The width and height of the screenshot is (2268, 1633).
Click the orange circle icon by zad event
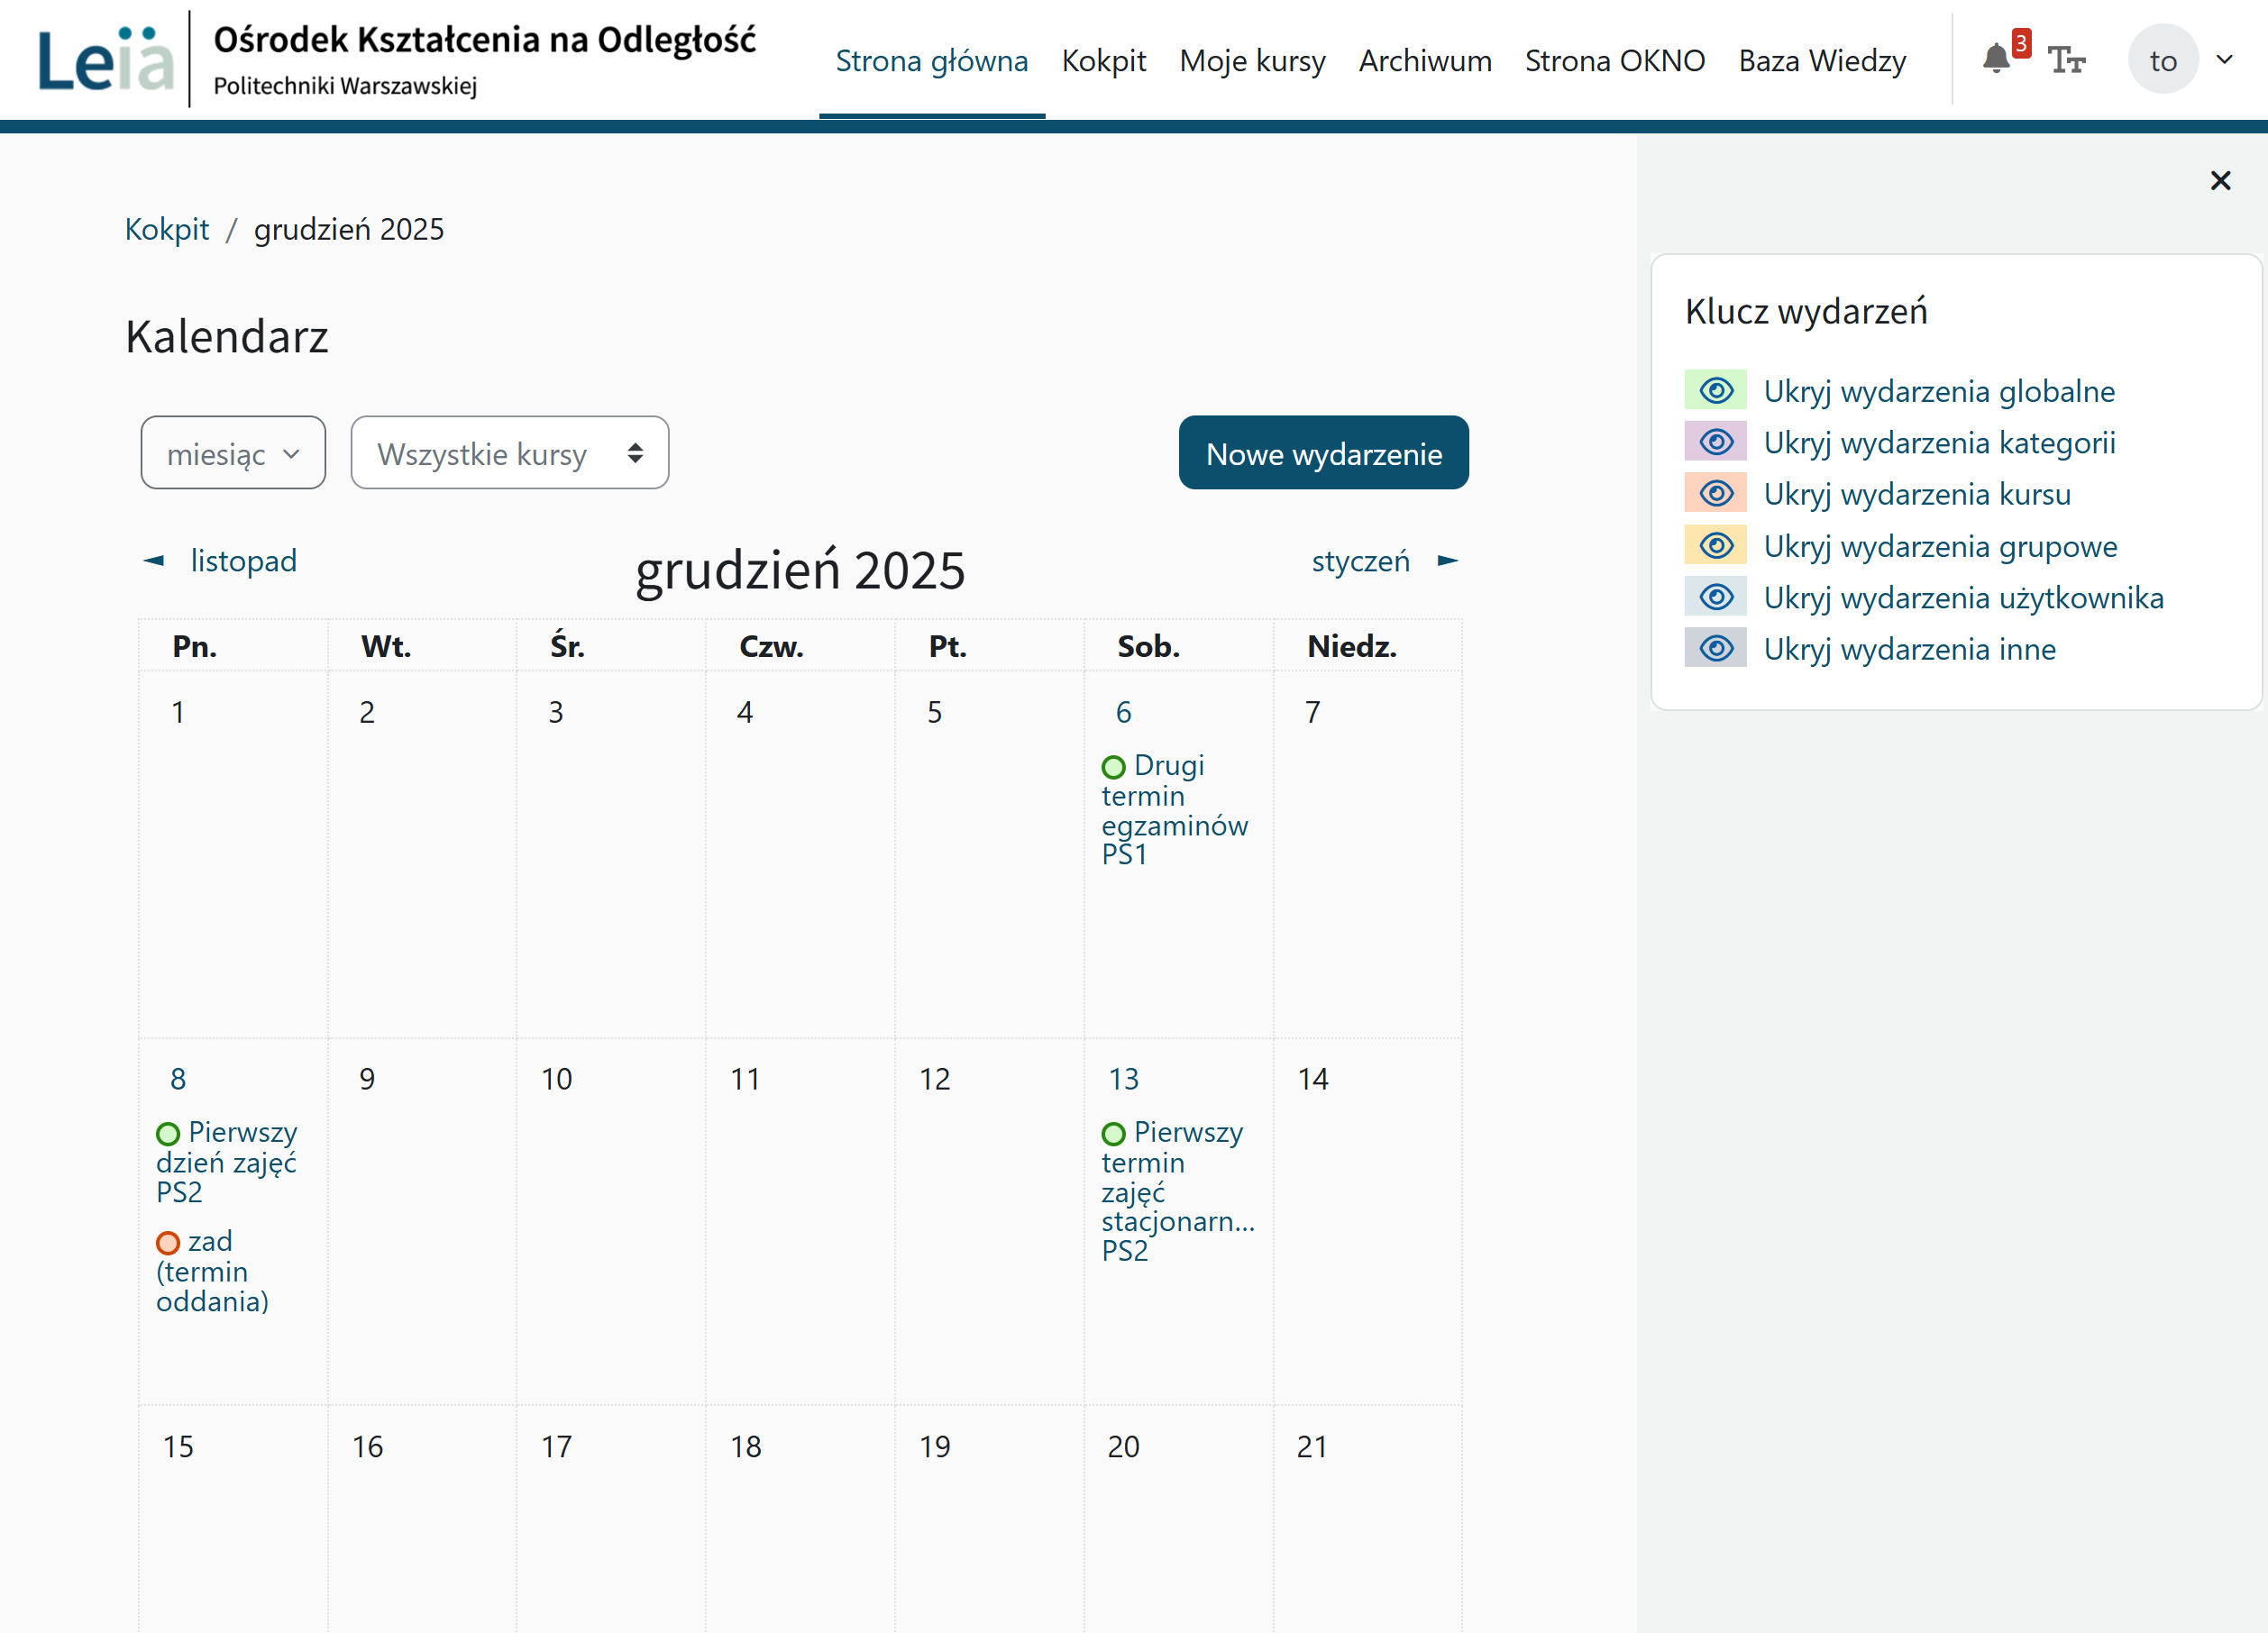point(167,1243)
